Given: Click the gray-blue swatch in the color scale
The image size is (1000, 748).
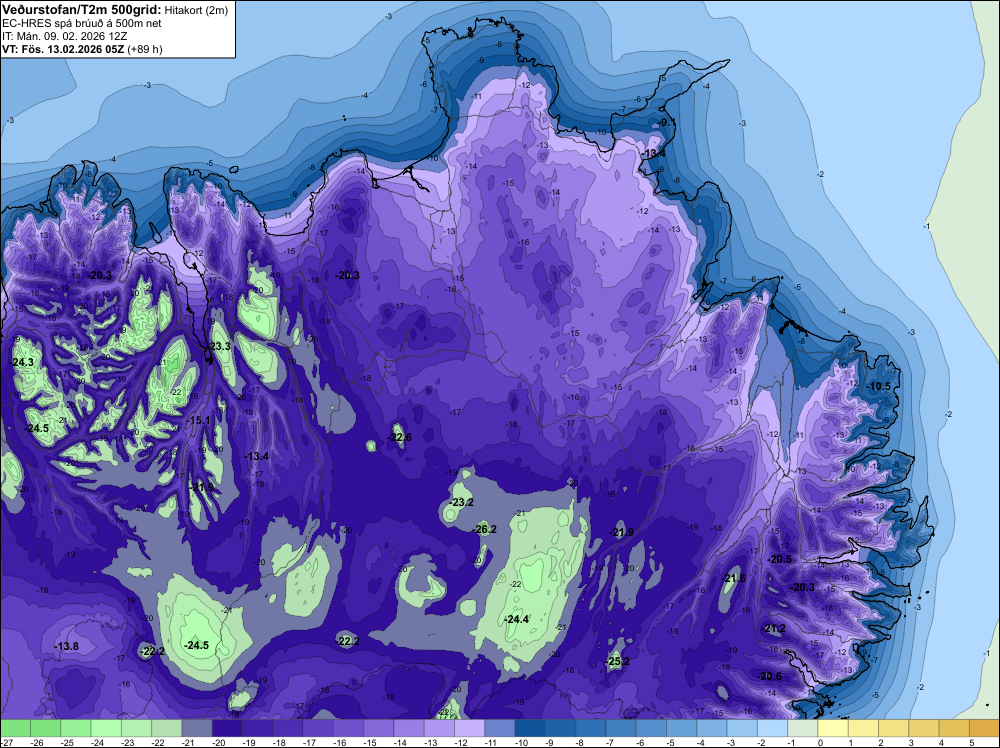Looking at the screenshot, I should pos(197,728).
